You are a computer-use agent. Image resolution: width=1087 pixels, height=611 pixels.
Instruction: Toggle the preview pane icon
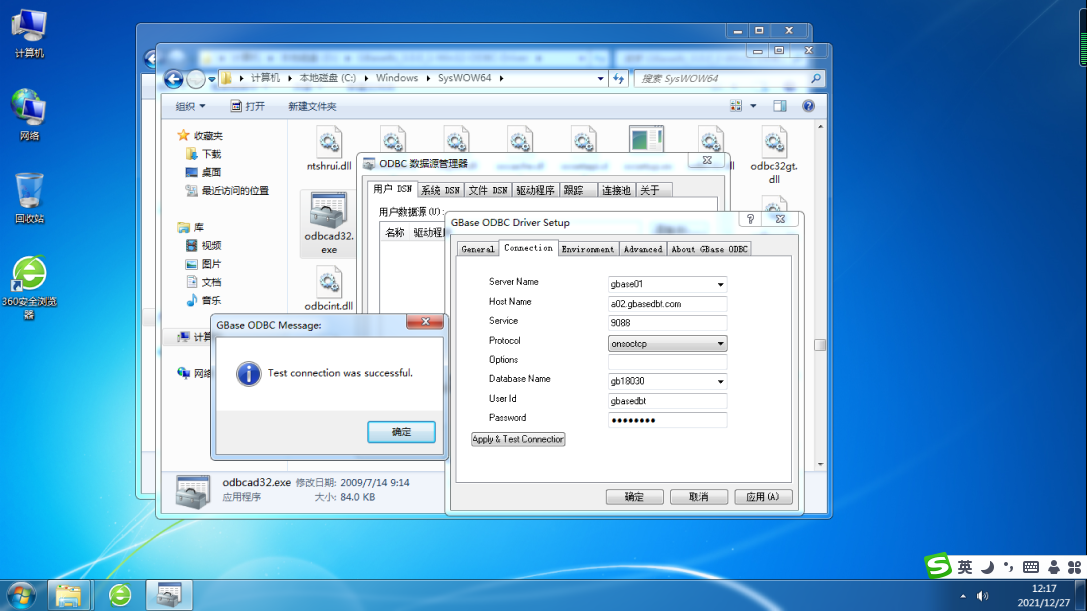coord(780,106)
